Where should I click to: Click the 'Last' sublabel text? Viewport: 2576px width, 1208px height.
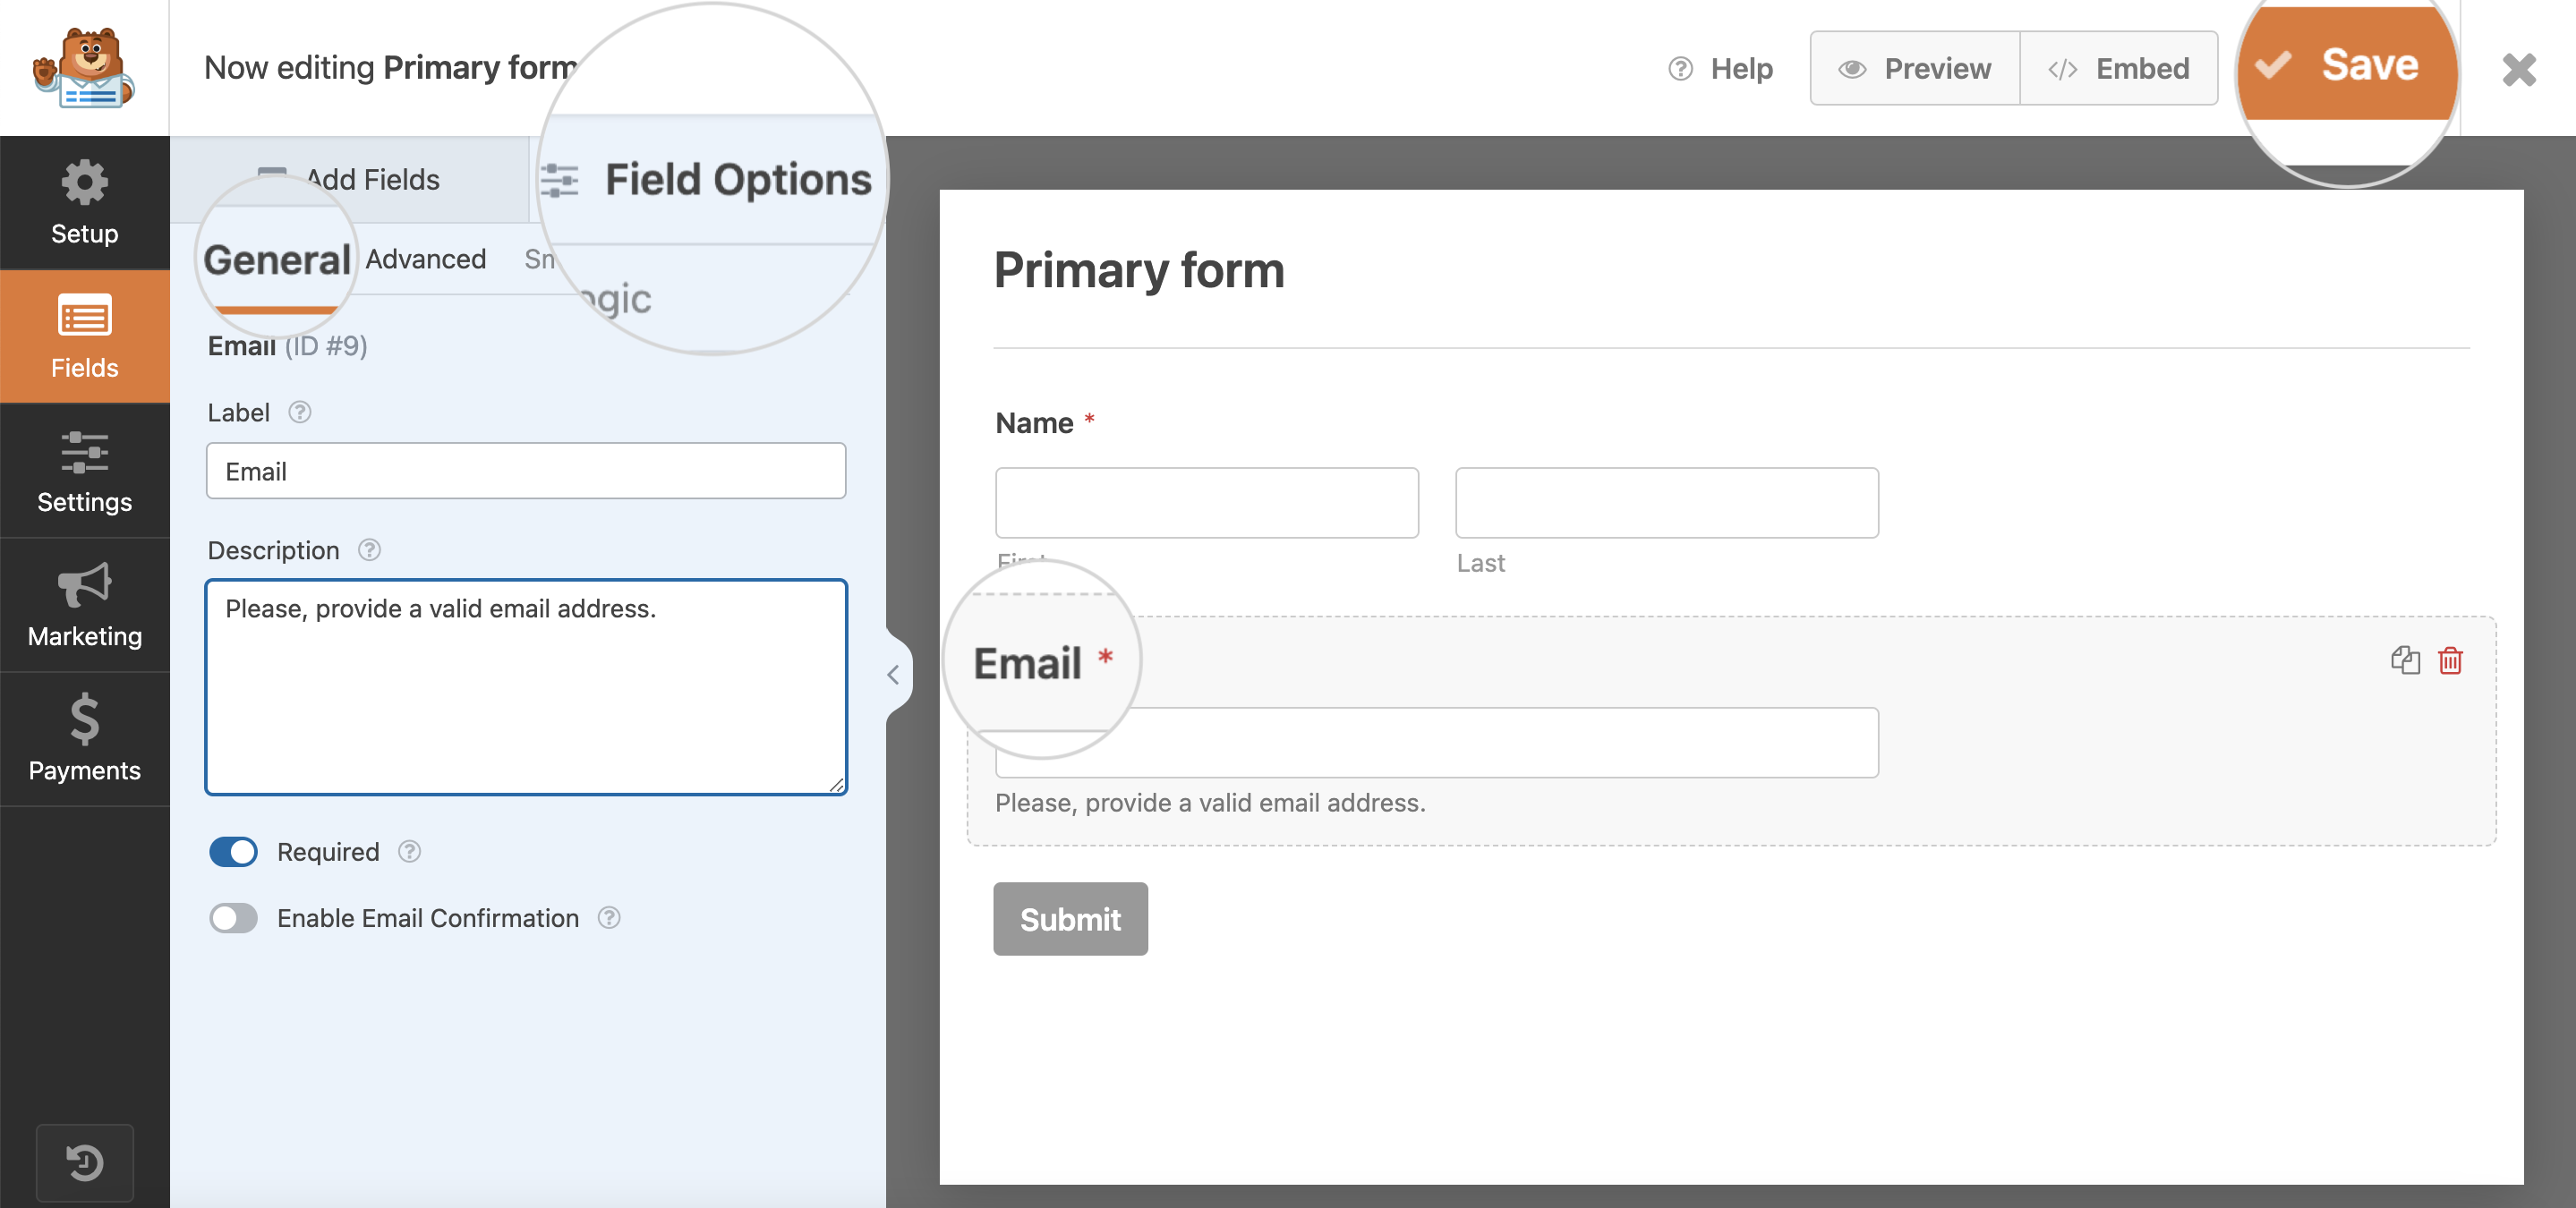point(1480,563)
